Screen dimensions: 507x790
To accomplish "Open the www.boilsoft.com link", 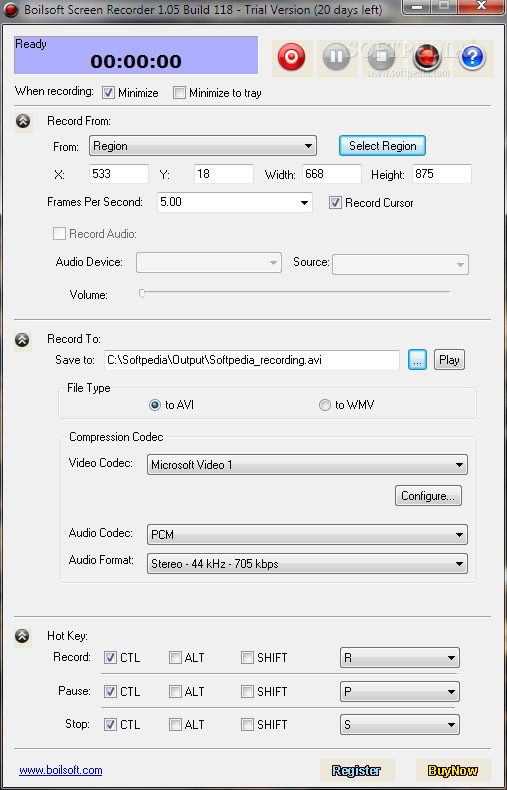I will pyautogui.click(x=60, y=770).
